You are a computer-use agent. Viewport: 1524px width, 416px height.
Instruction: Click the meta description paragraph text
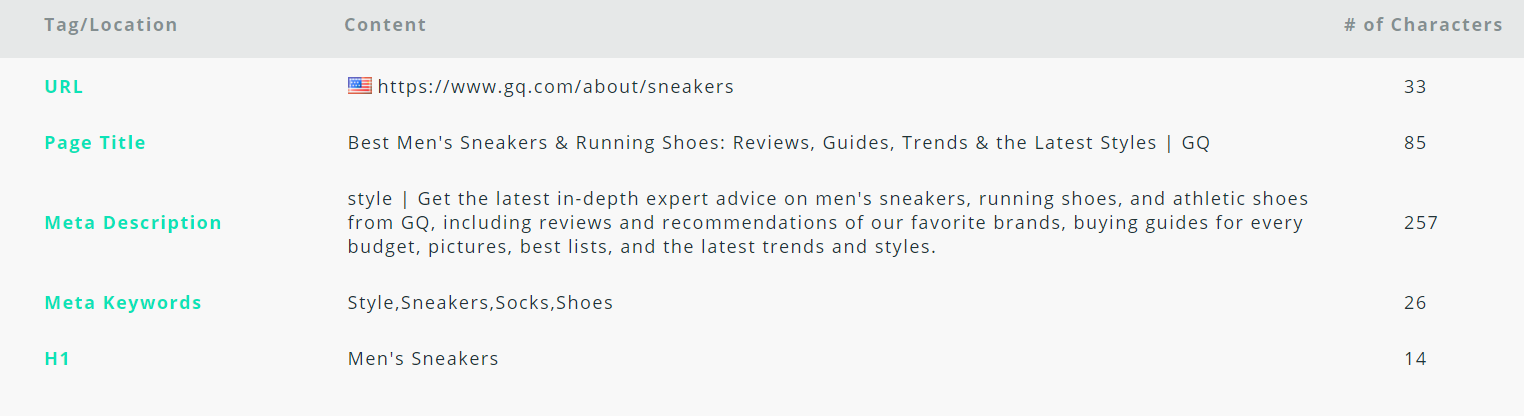[828, 223]
